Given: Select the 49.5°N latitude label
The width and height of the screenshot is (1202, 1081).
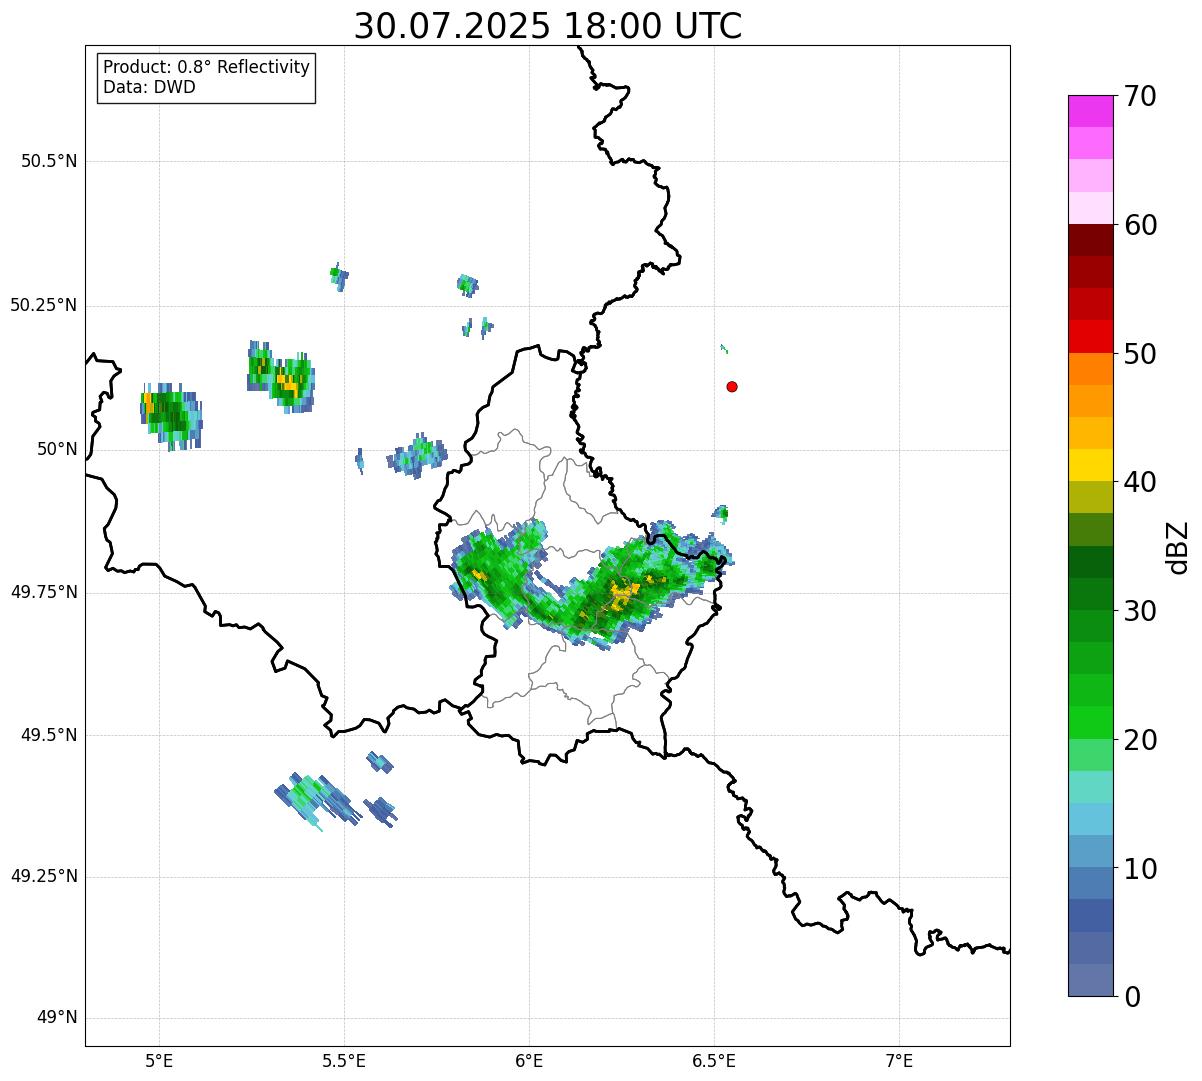Looking at the screenshot, I should [x=49, y=735].
